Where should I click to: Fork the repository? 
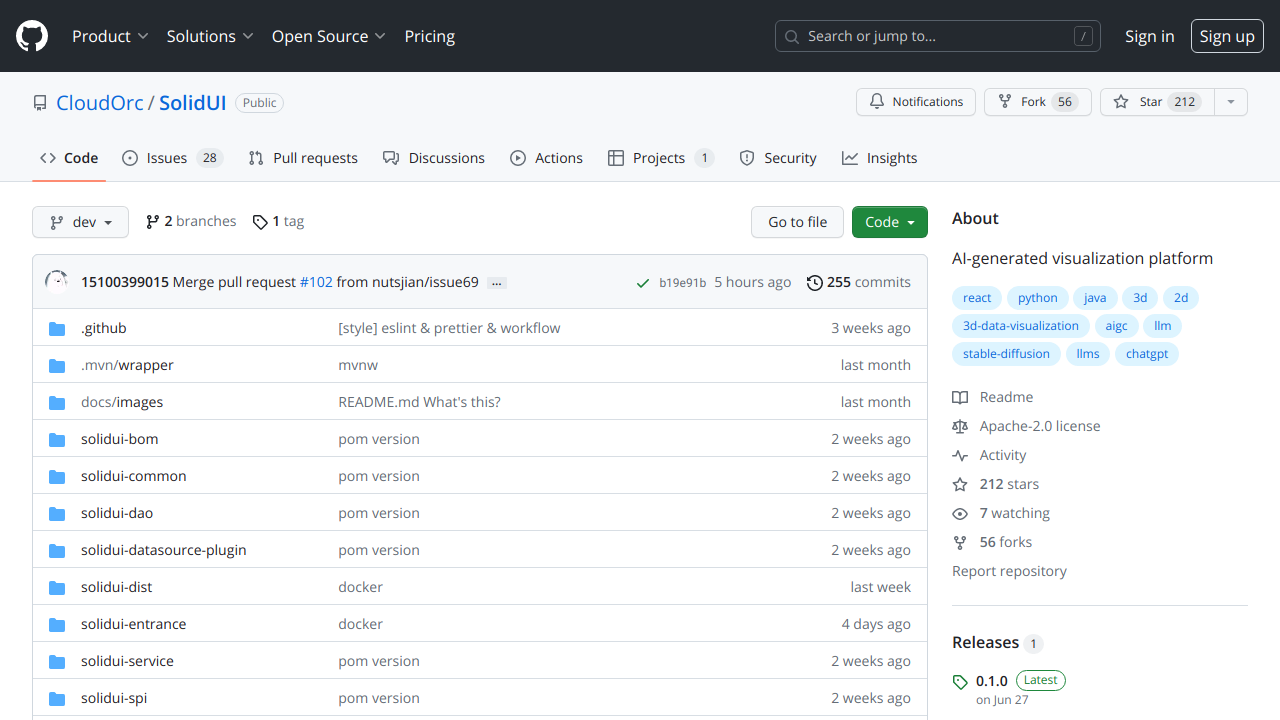pos(1038,102)
